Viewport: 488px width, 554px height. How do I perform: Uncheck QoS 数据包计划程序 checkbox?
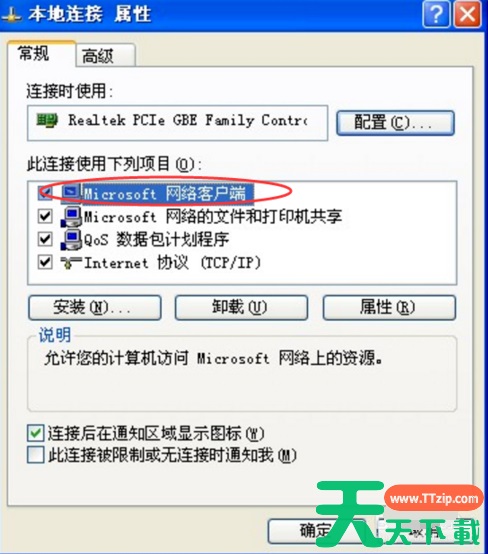[x=45, y=239]
